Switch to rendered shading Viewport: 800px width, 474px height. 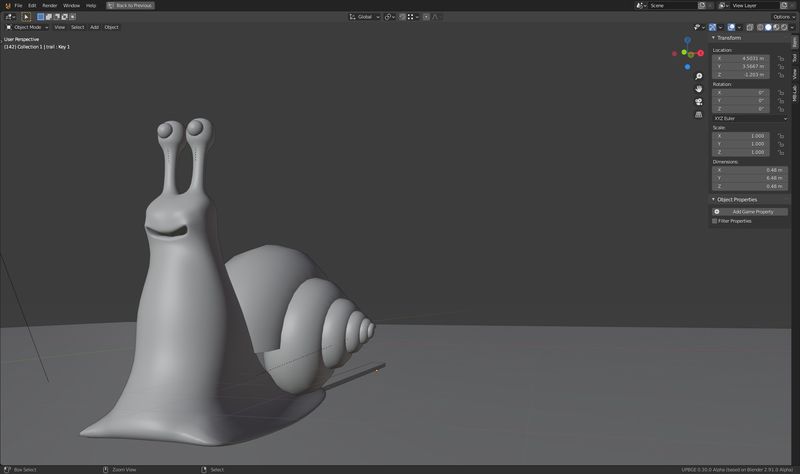(x=784, y=28)
